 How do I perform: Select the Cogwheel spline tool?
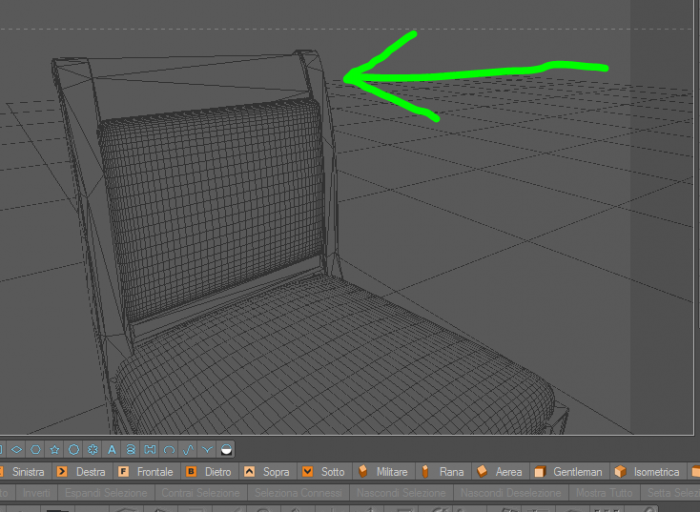tap(74, 450)
